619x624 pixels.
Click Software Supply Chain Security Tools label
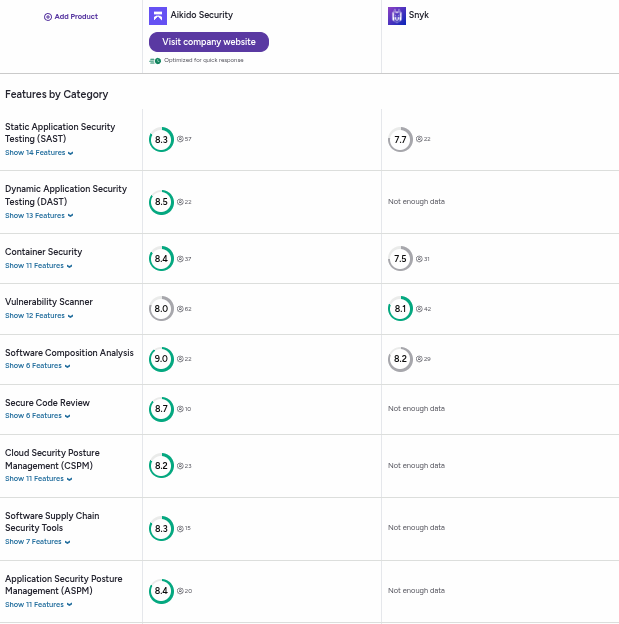tap(52, 522)
